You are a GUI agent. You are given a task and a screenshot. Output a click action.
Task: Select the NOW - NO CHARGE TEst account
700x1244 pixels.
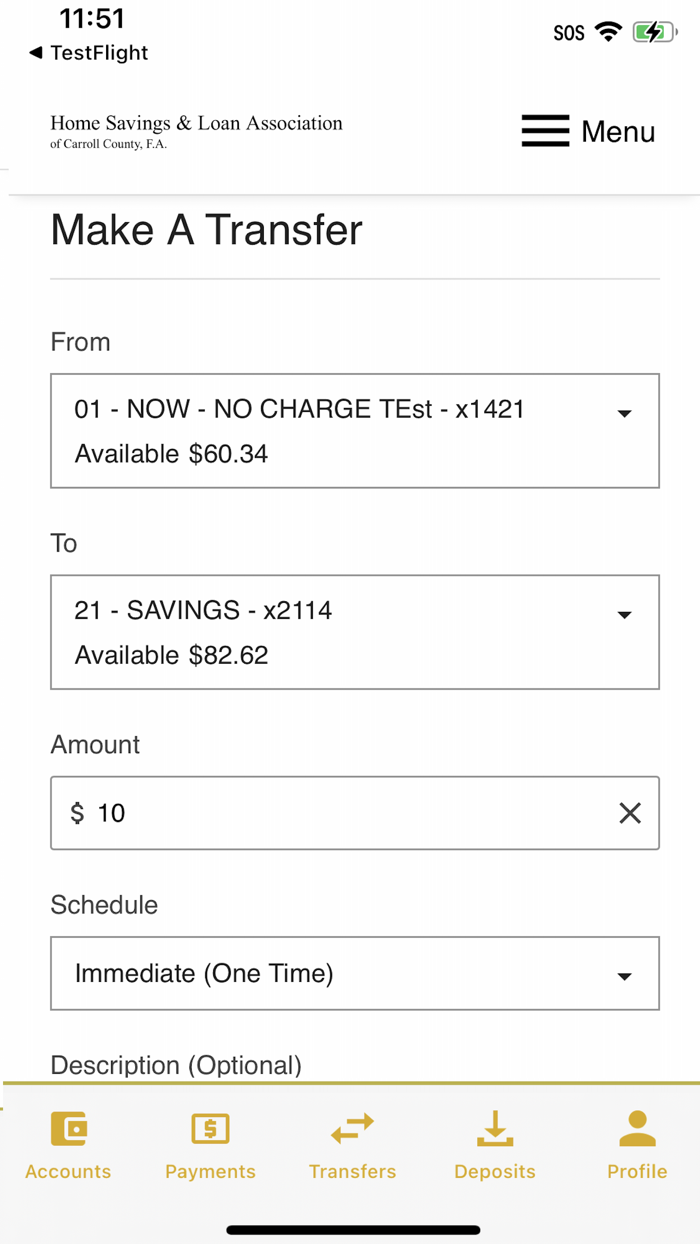[300, 409]
